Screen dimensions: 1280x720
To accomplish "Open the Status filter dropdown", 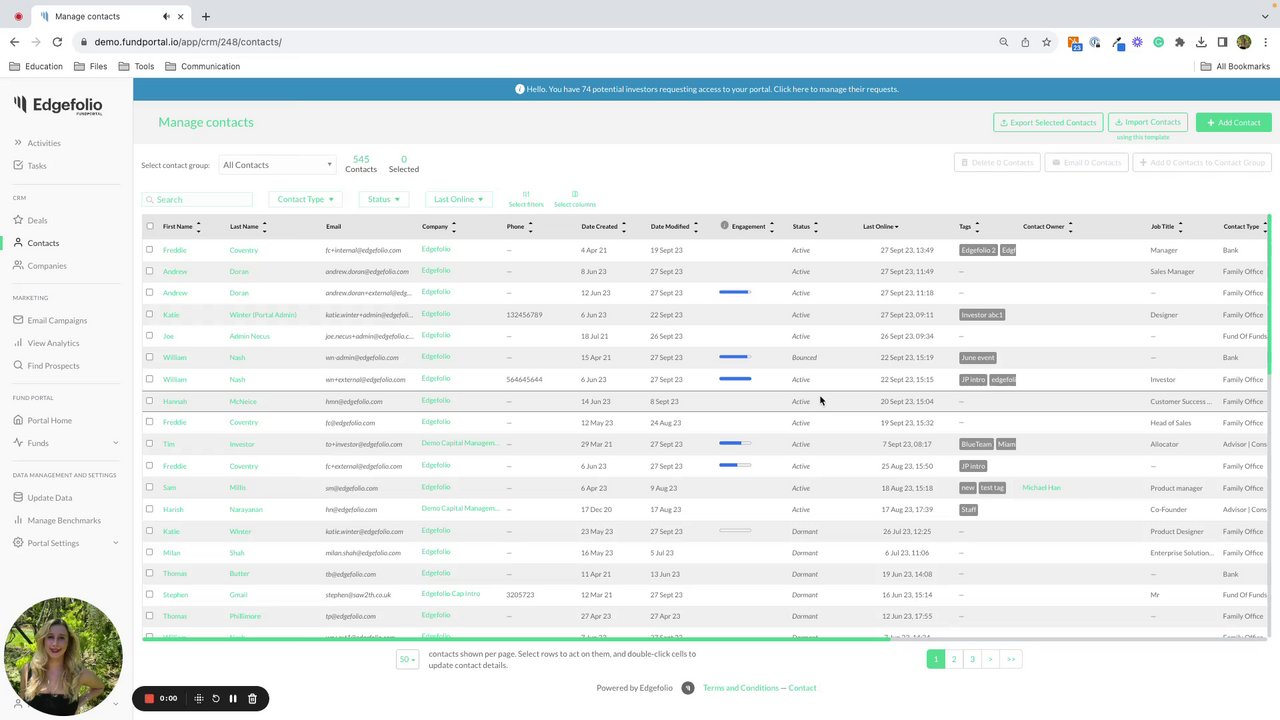I will (384, 199).
